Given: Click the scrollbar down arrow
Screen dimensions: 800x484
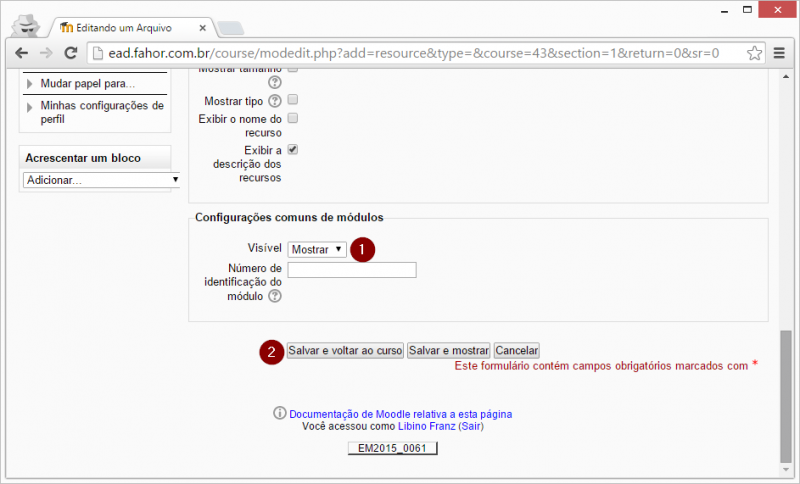Looking at the screenshot, I should (786, 469).
